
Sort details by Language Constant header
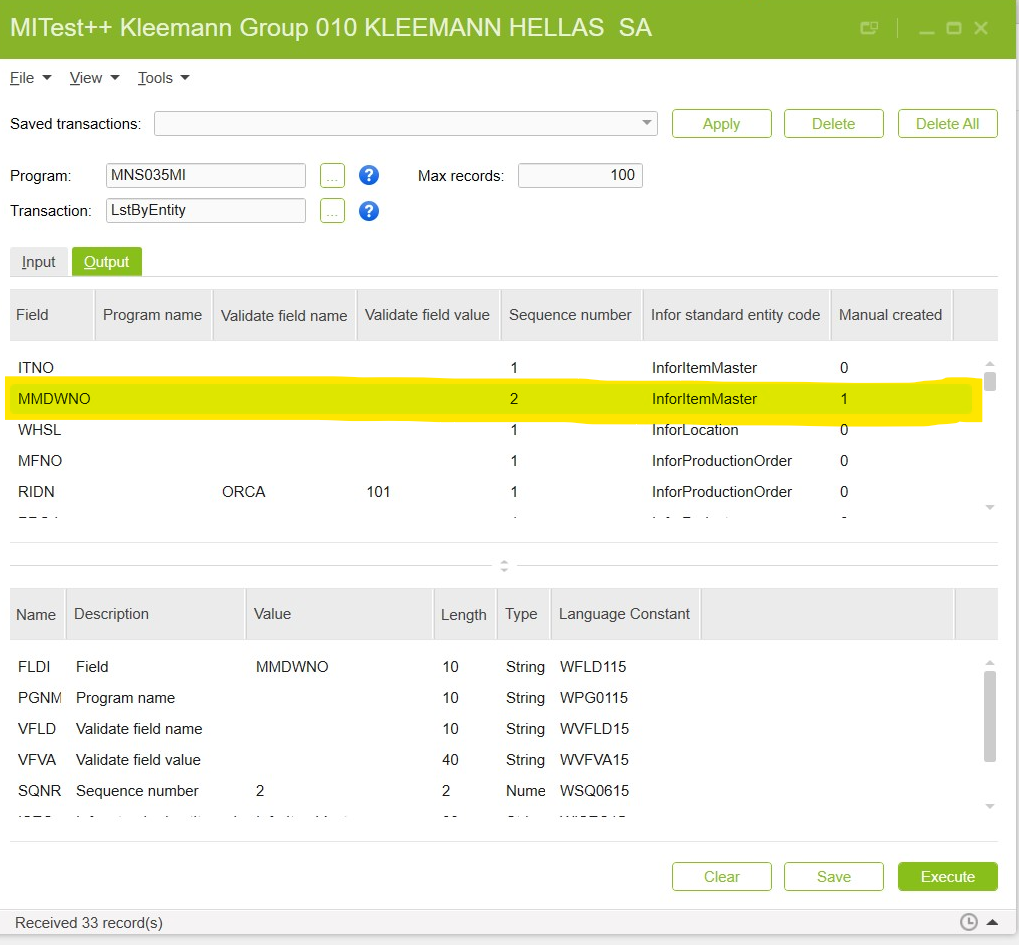pos(625,614)
